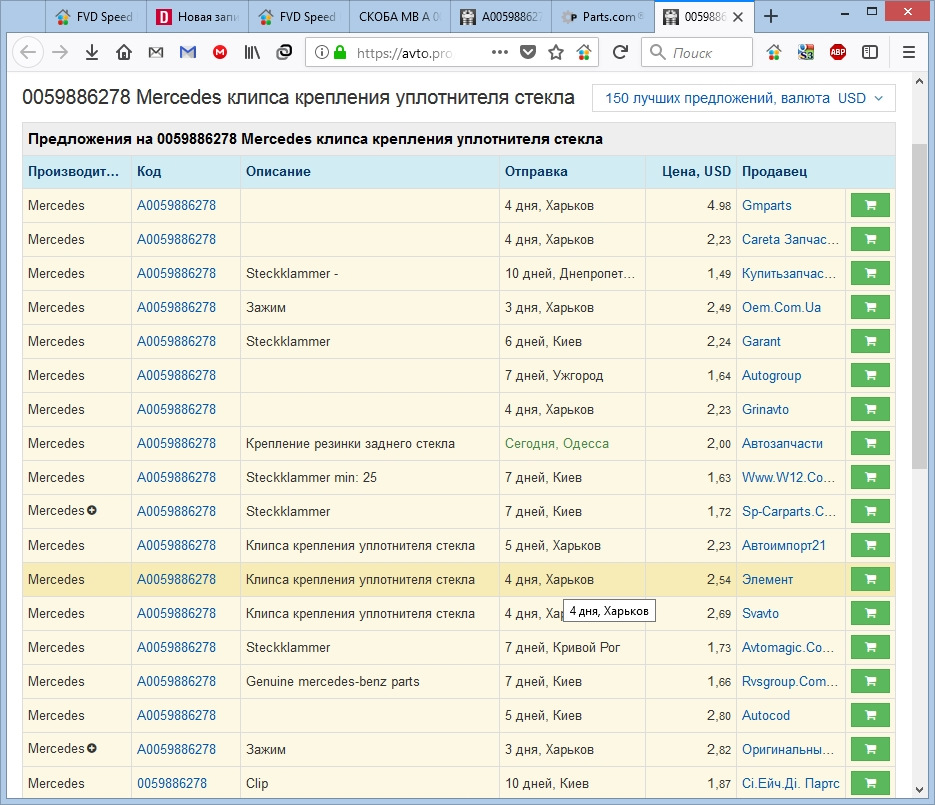Open the browser home page icon
Screen dimensions: 935x805
(x=124, y=52)
